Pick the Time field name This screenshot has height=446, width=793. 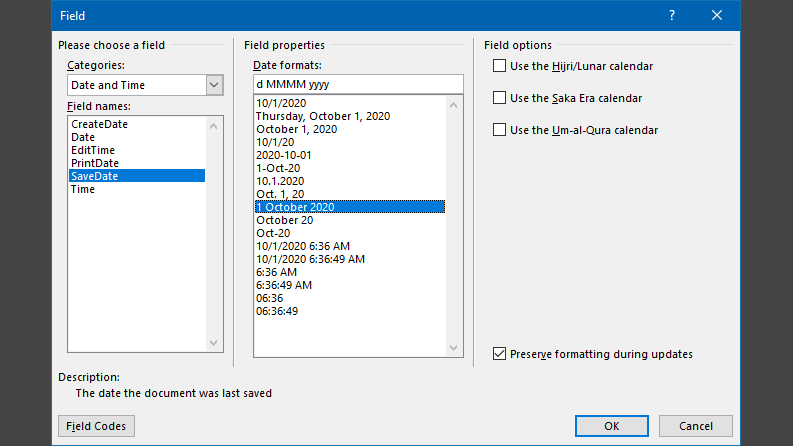coord(83,189)
